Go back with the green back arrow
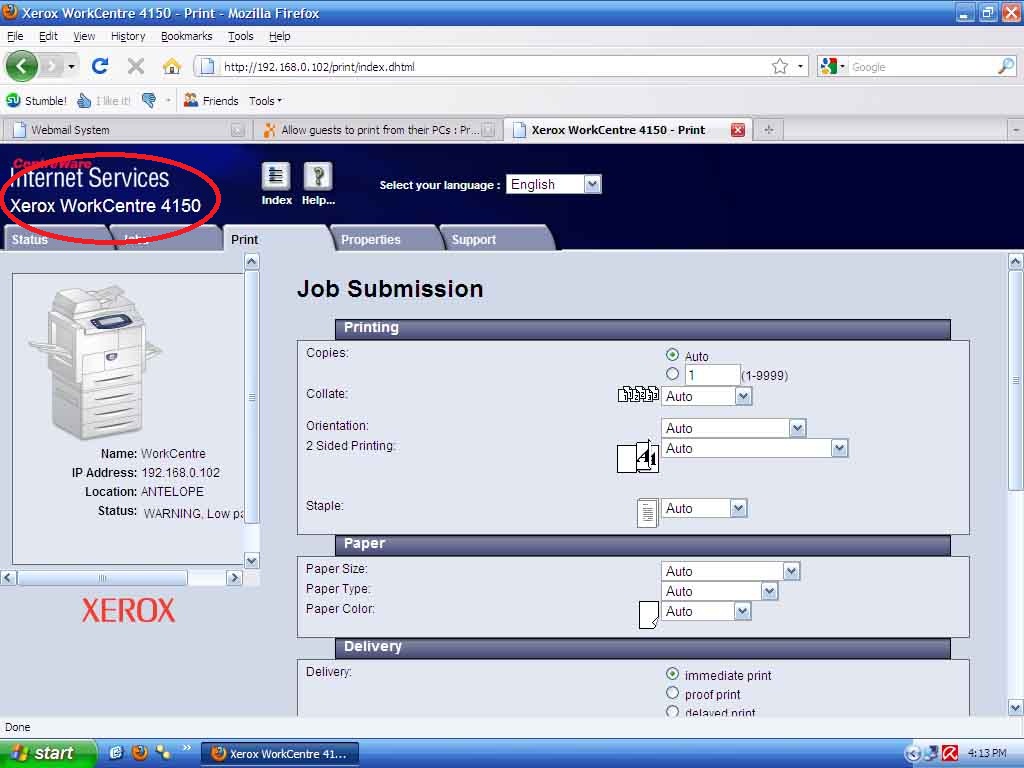This screenshot has width=1024, height=768. (22, 66)
